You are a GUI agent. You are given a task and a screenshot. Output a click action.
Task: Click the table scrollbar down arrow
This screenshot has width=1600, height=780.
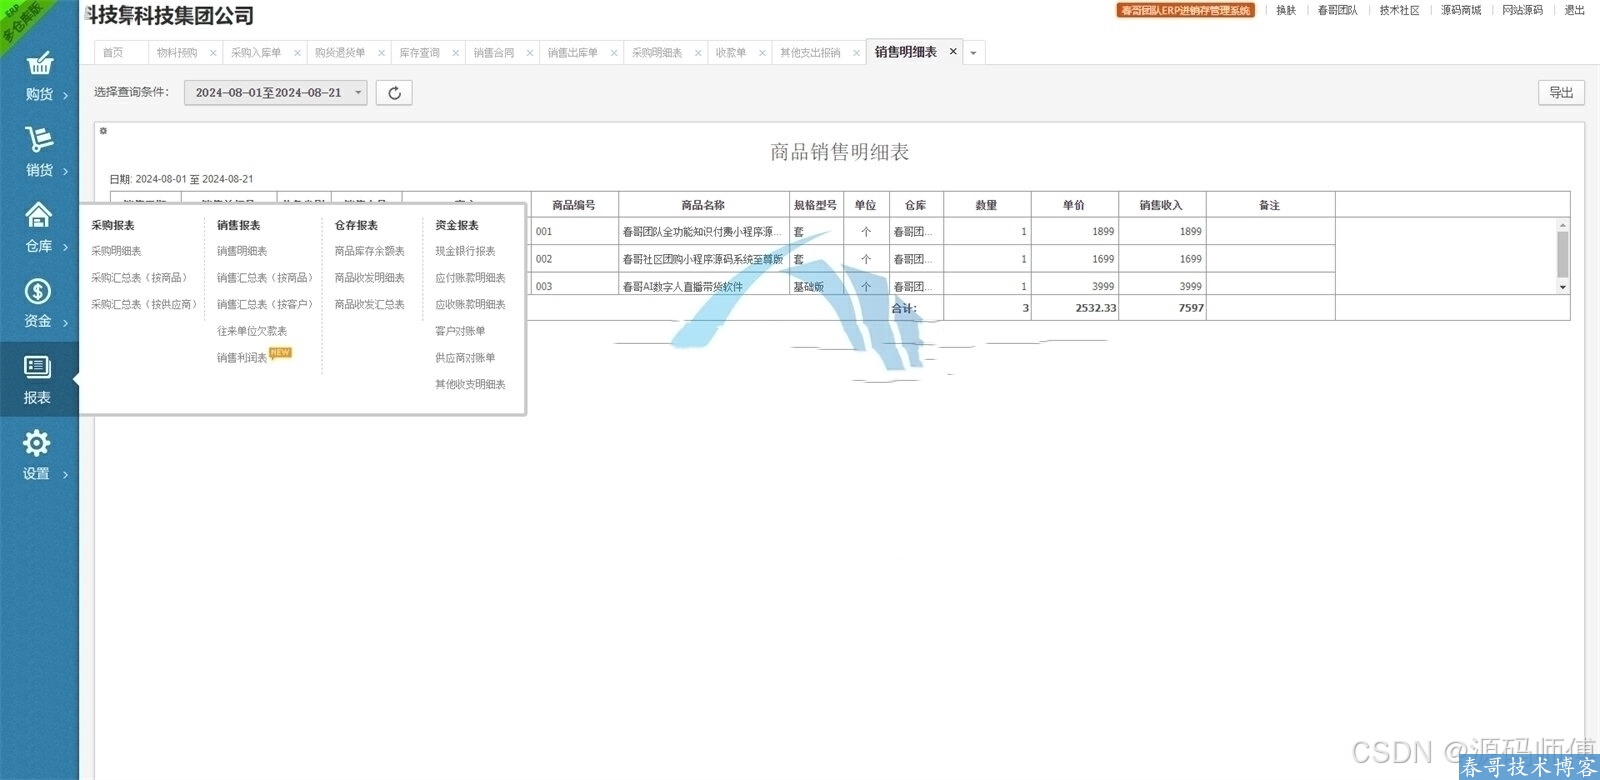coord(1562,287)
